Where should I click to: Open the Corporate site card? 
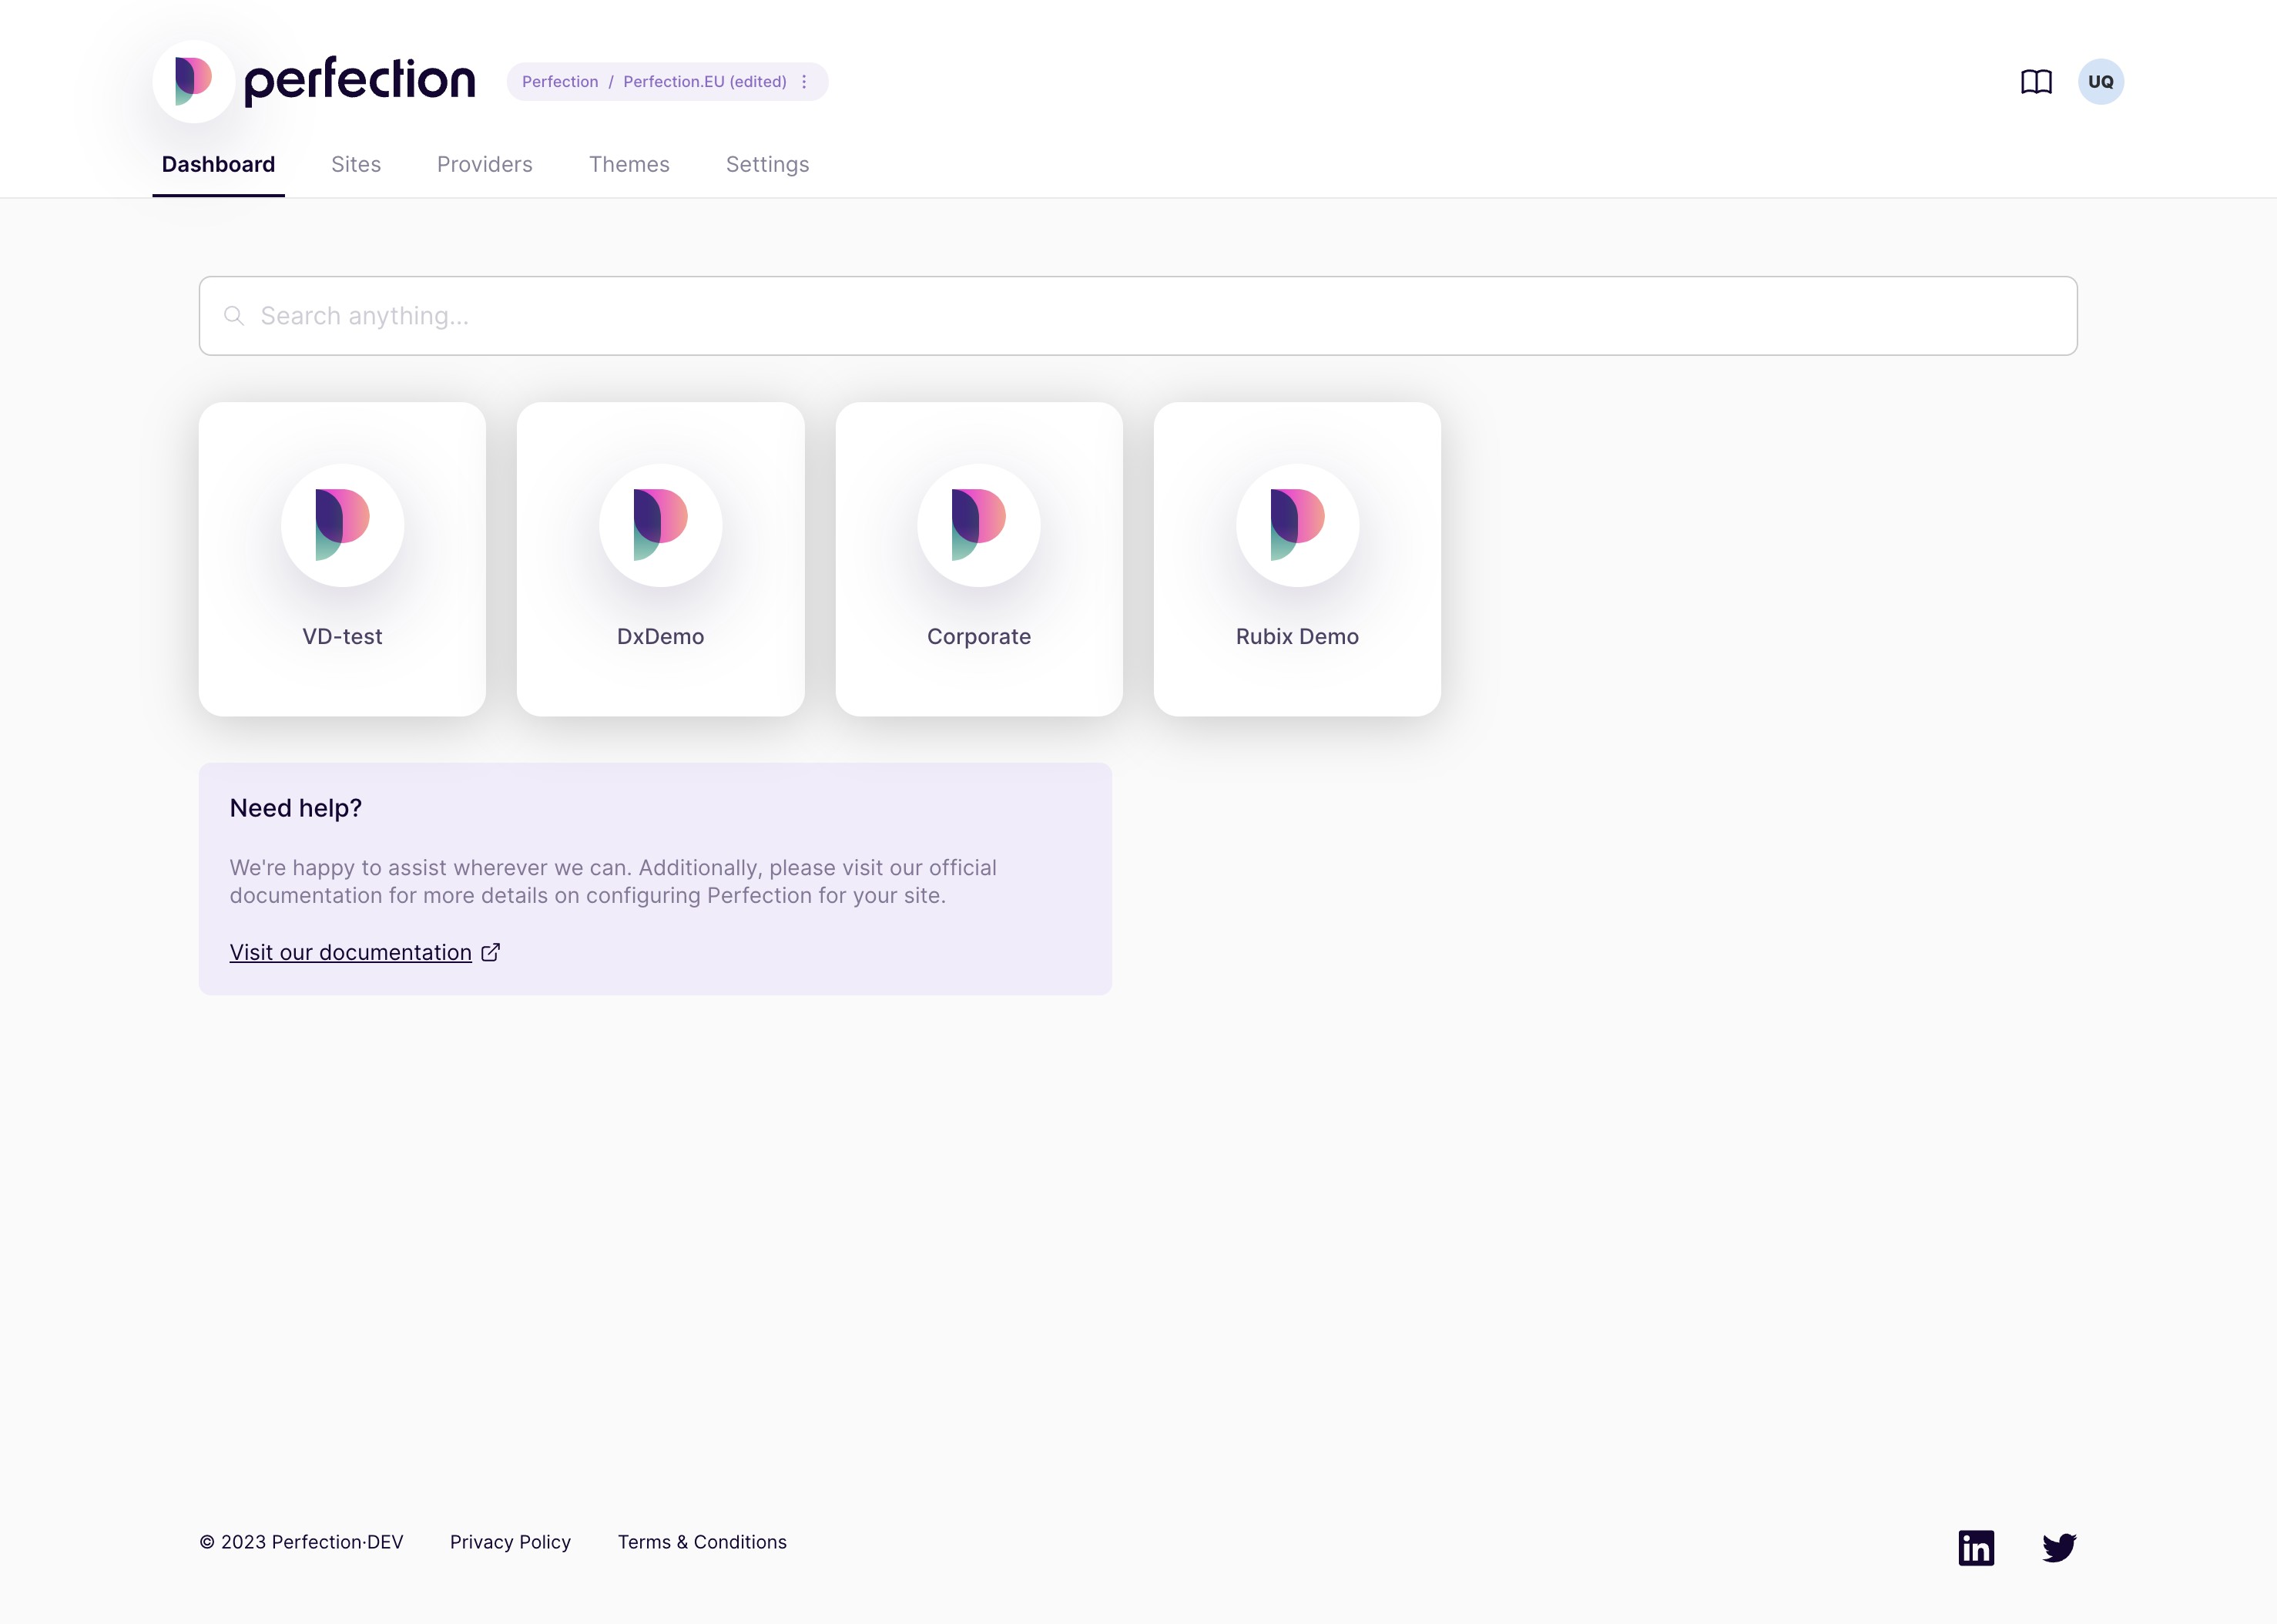click(x=978, y=558)
